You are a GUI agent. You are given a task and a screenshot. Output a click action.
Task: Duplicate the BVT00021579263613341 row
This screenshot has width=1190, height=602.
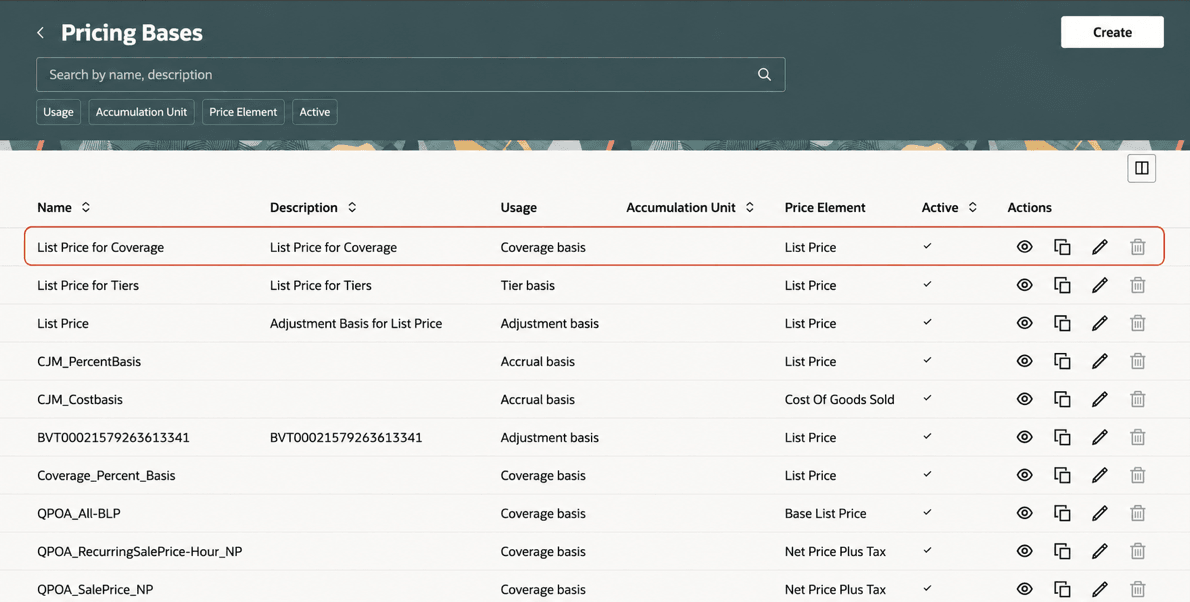point(1062,437)
